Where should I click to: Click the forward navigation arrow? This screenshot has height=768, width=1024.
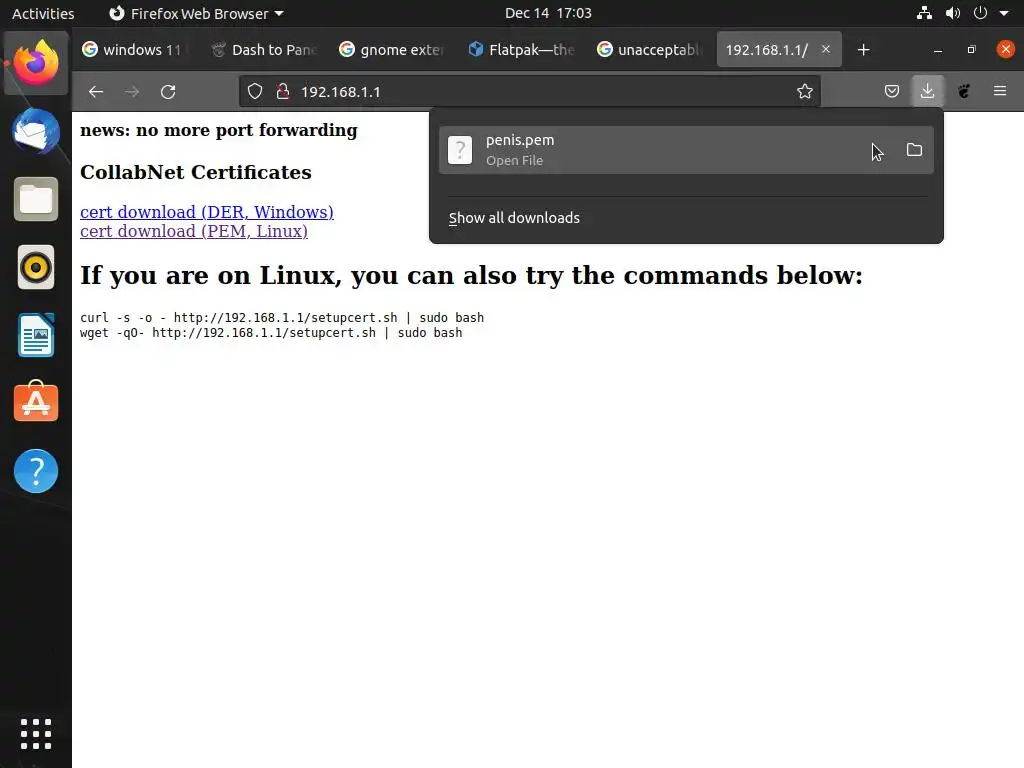coord(132,92)
